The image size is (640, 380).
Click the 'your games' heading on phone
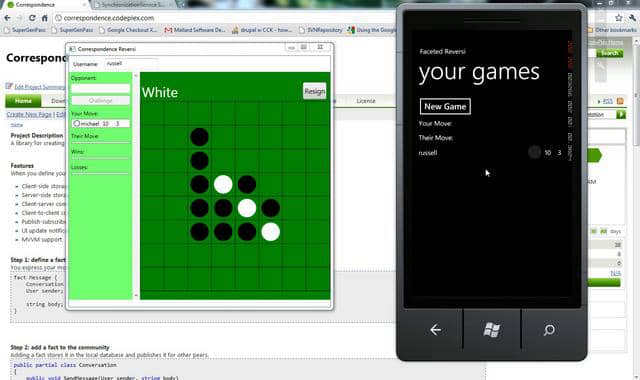click(479, 73)
